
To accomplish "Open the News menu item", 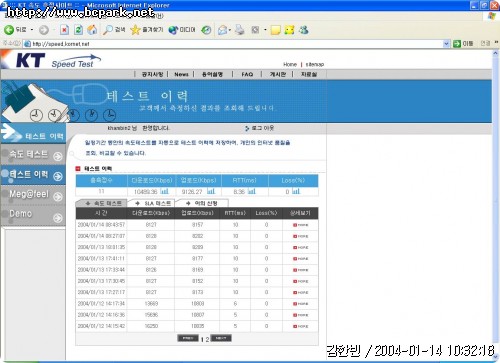I will click(181, 74).
